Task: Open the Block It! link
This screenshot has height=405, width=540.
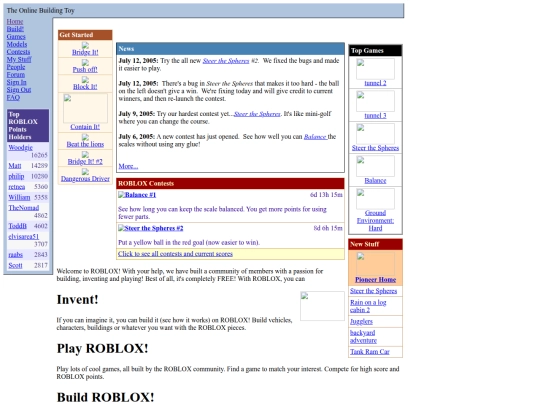Action: click(85, 87)
